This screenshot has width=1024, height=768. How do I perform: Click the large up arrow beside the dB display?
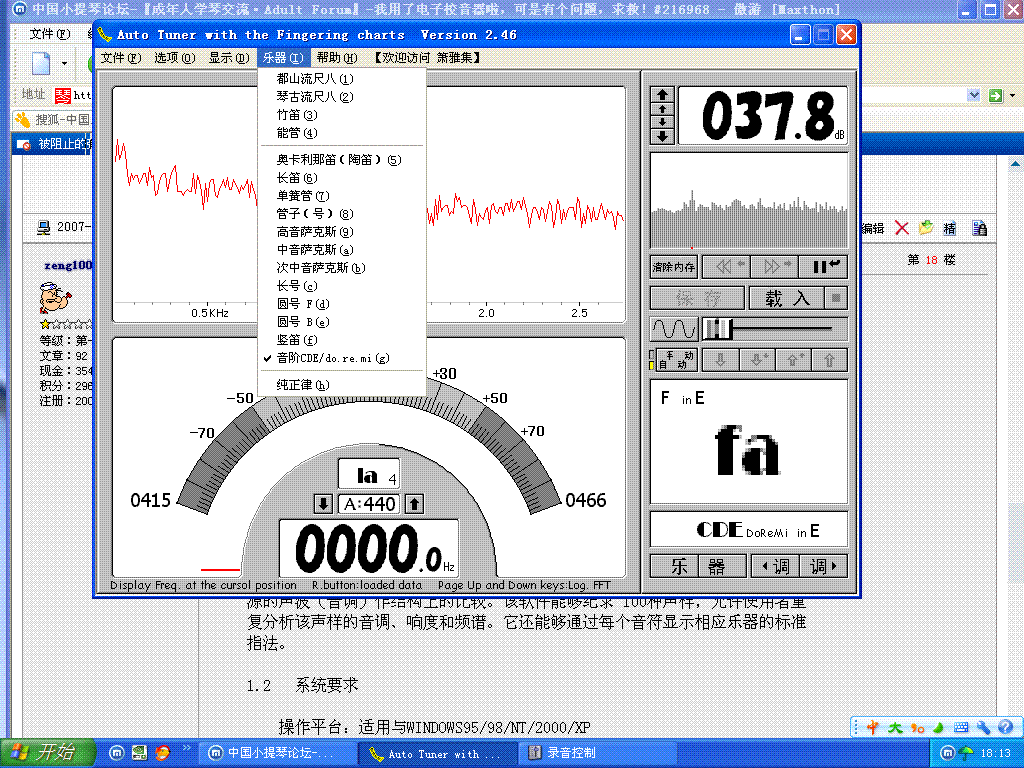click(662, 95)
